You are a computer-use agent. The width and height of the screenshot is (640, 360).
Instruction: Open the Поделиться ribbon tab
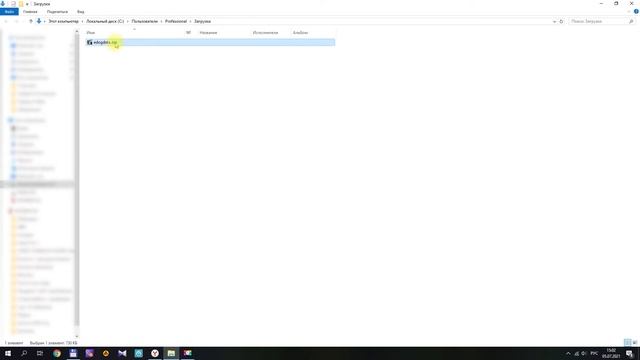point(57,12)
